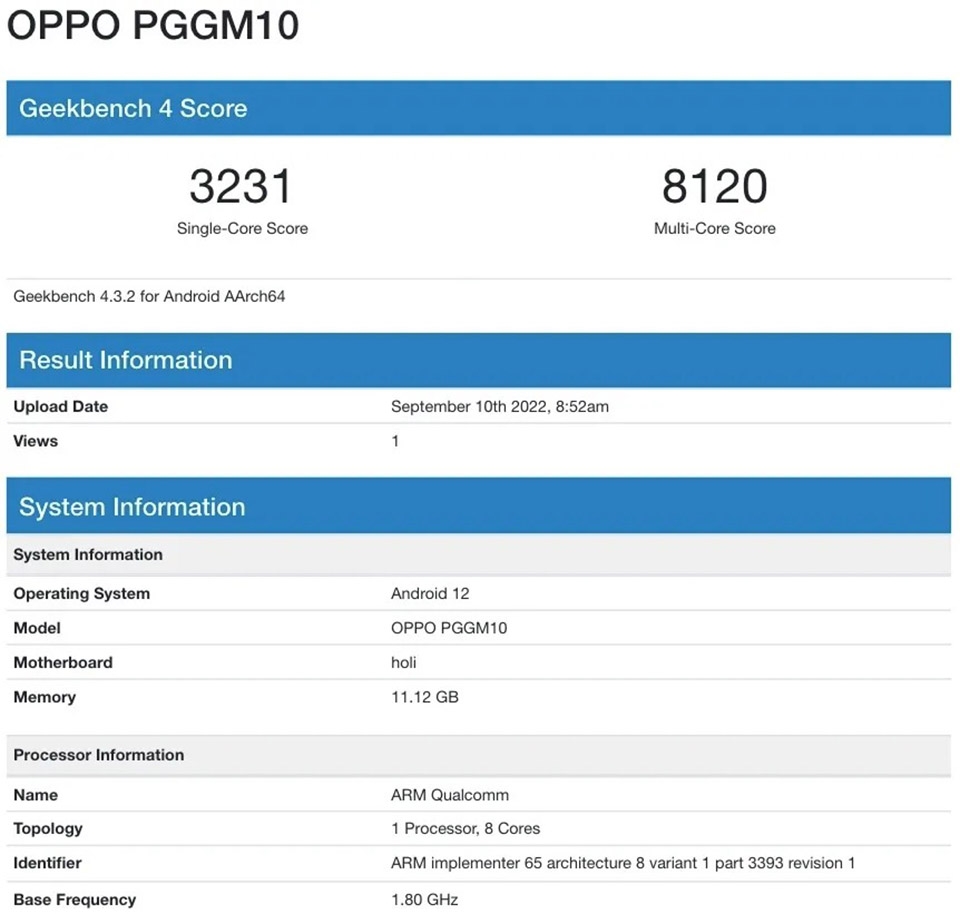Select the Name value ARM Qualcomm

point(449,794)
